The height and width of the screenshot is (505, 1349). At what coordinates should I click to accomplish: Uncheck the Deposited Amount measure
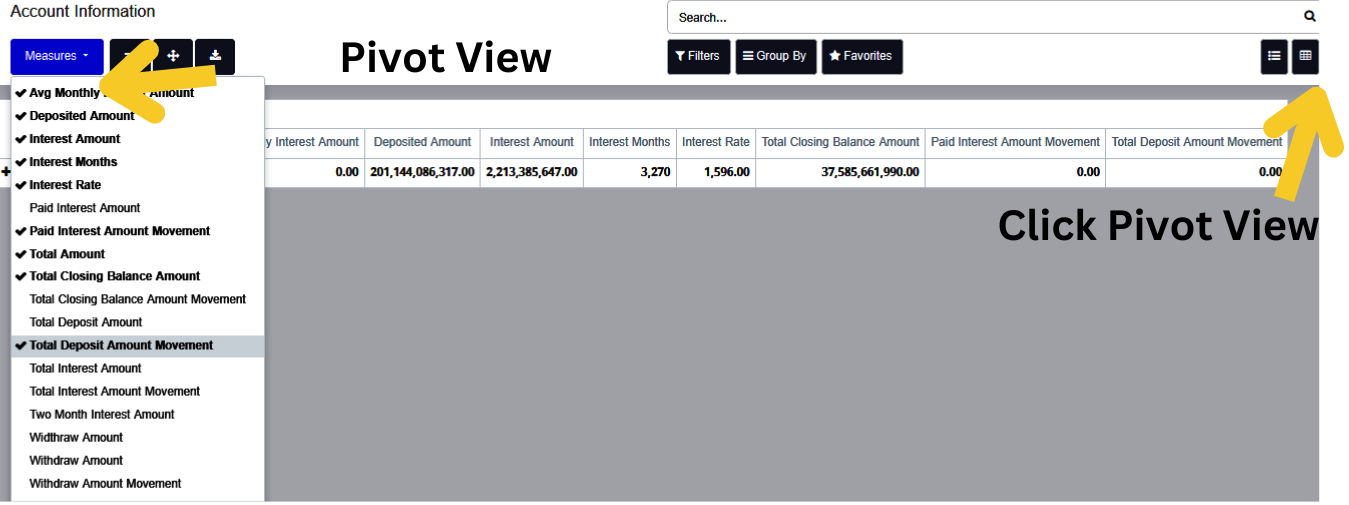pos(138,116)
